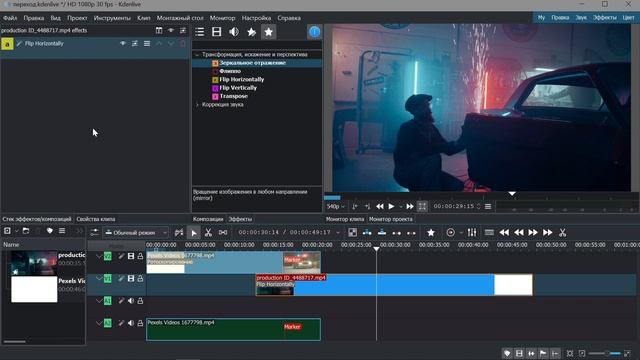
Task: Collapse track A2 with chevron
Action: 98,323
